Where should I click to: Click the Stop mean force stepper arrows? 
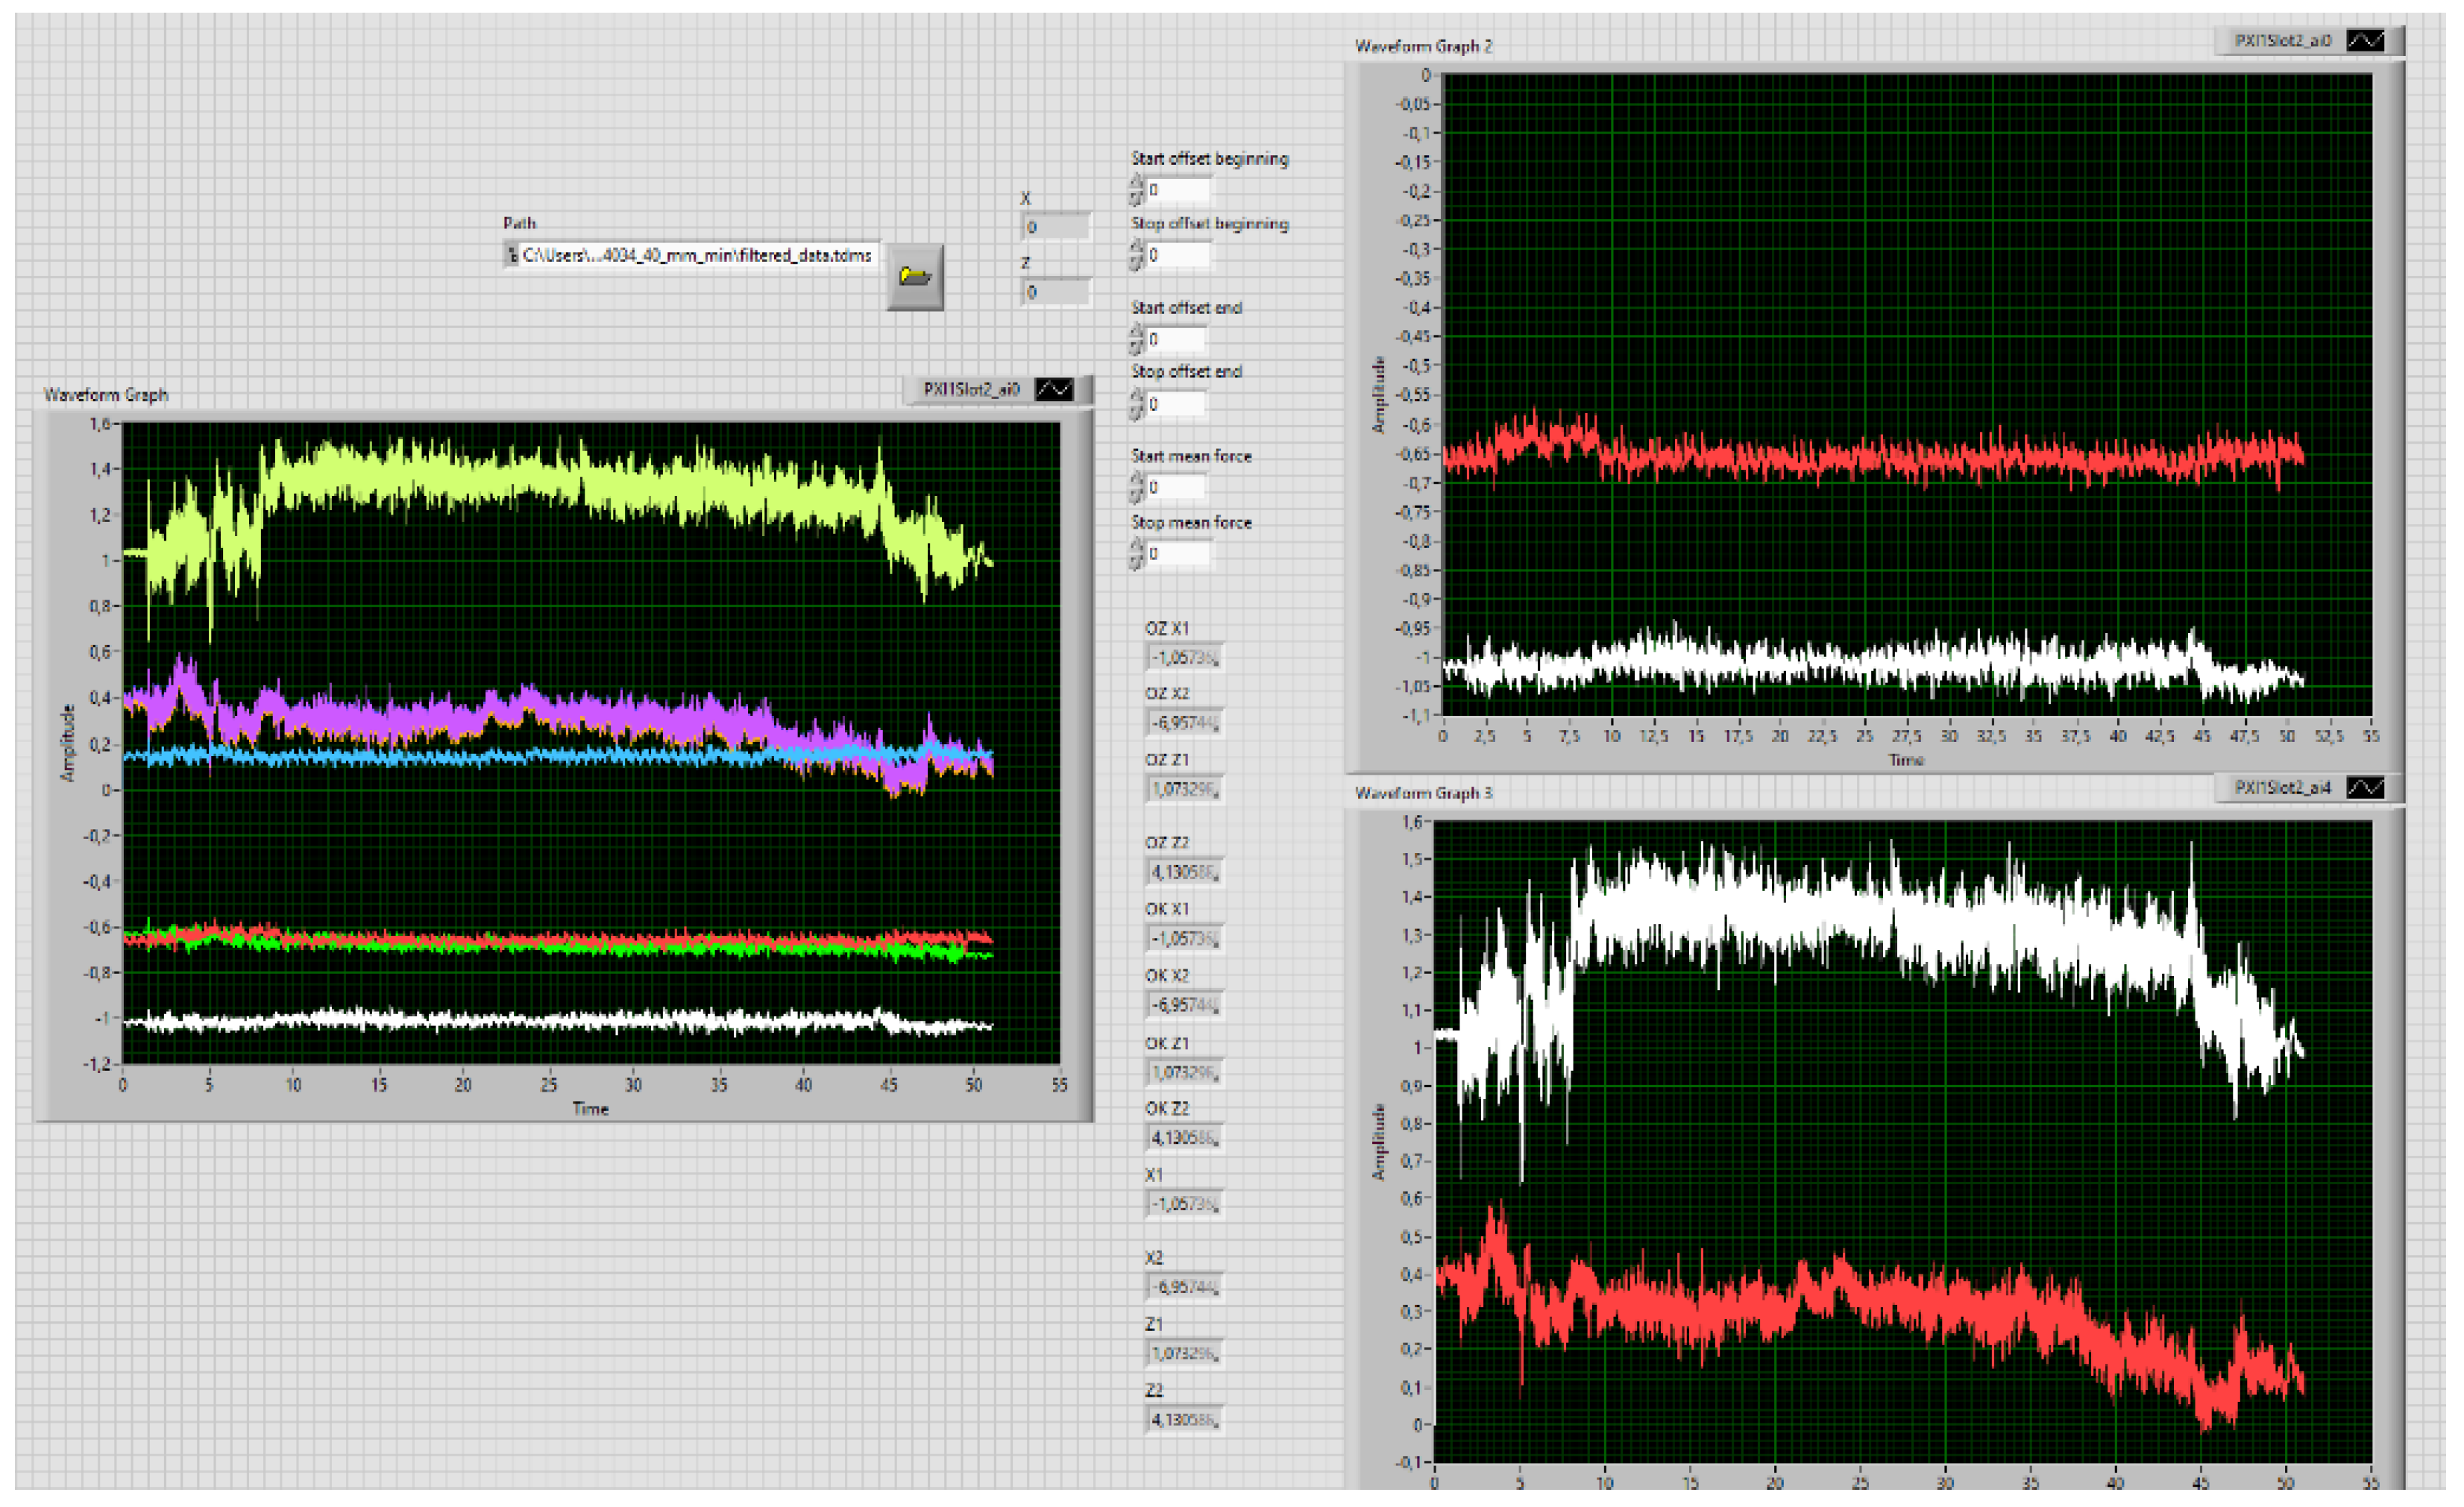coord(1136,554)
